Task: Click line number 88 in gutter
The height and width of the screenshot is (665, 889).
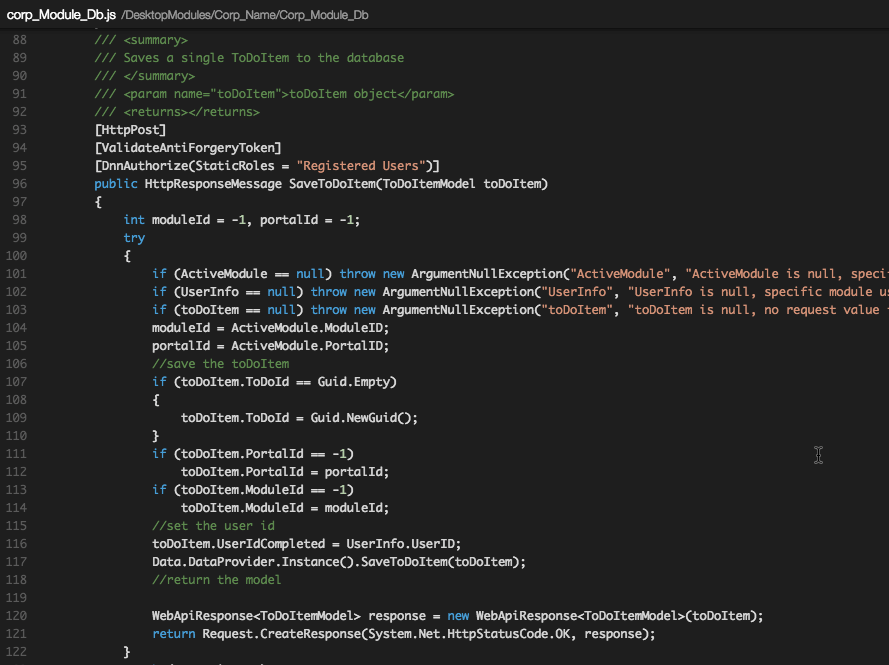Action: (19, 40)
